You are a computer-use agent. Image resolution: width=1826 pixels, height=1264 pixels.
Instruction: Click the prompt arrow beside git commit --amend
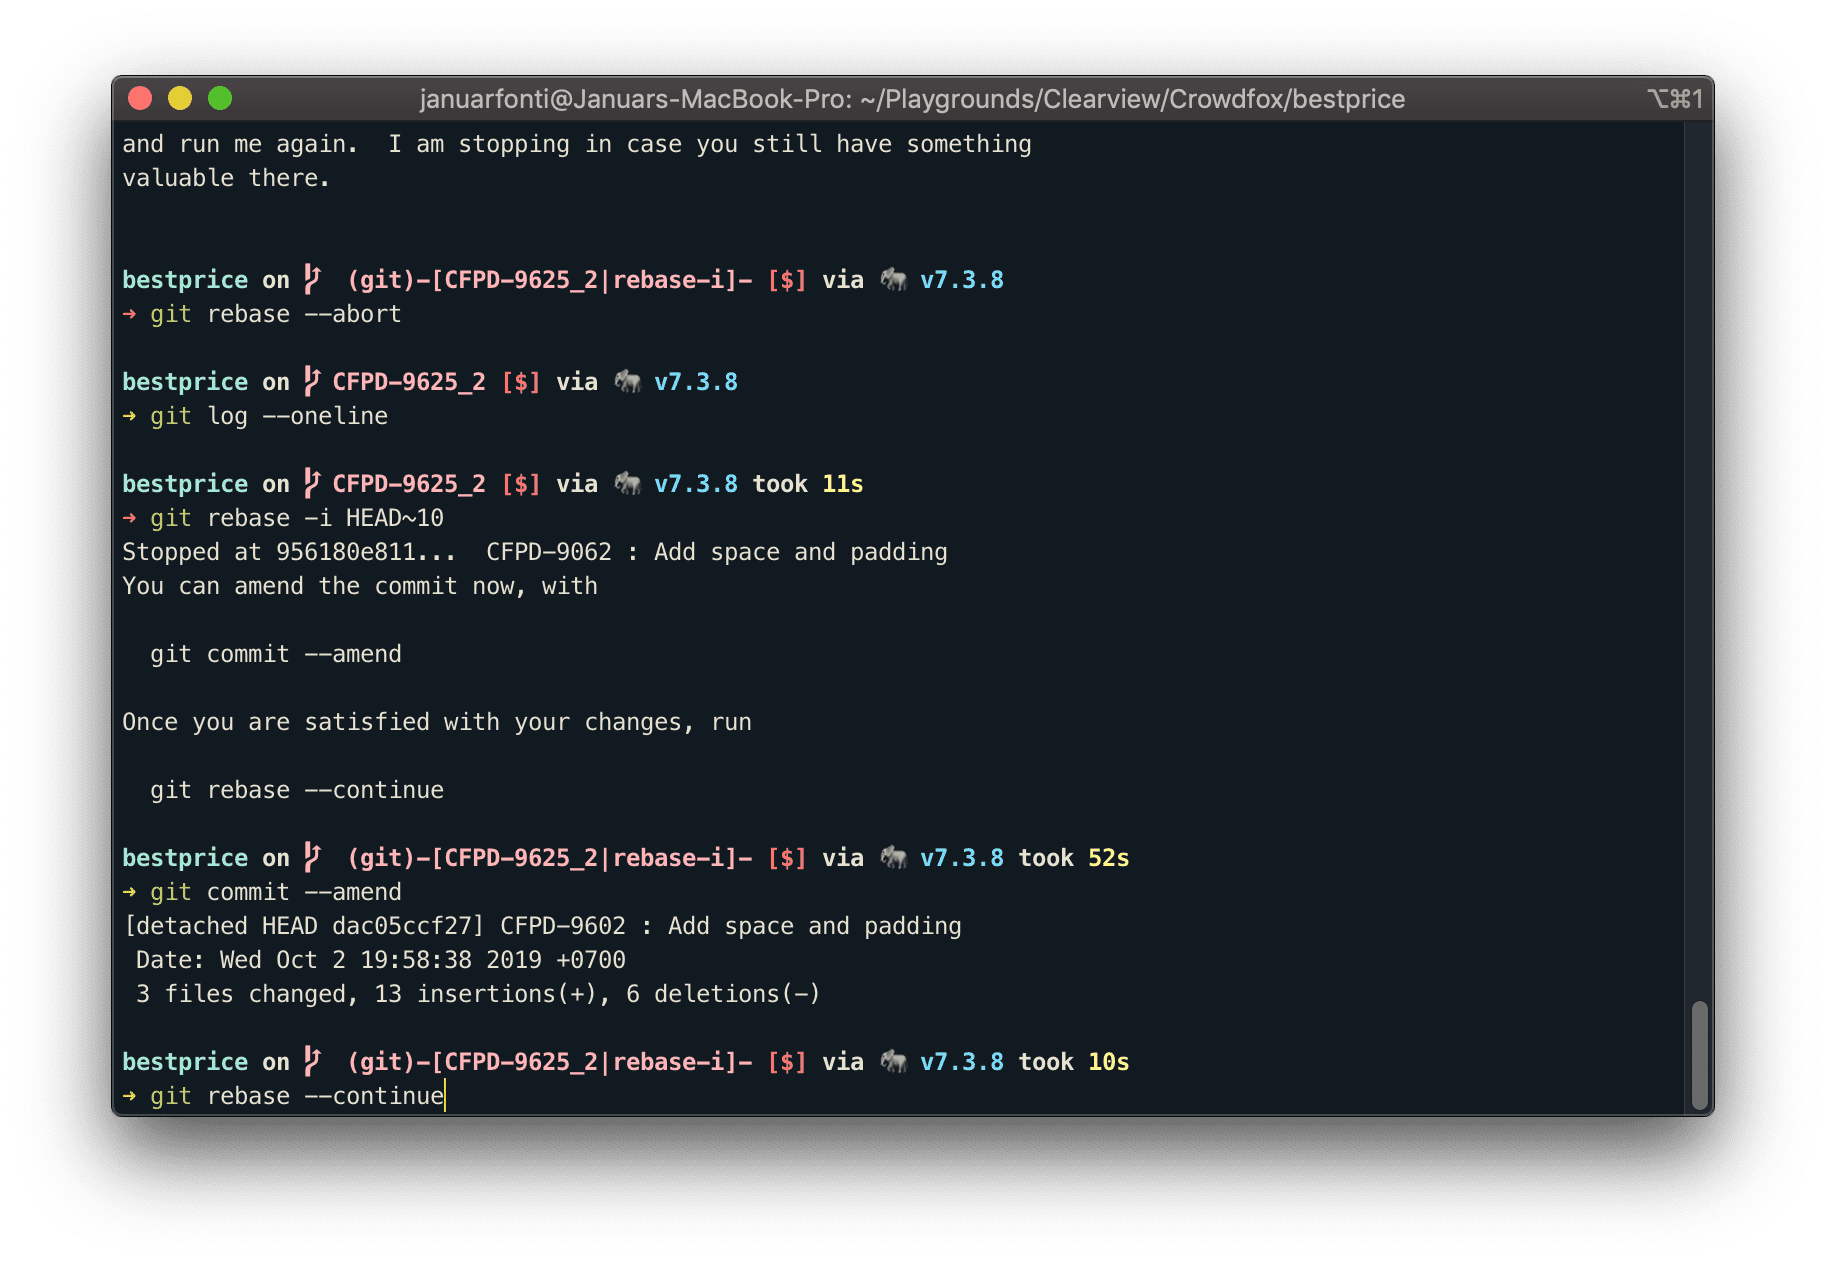[x=130, y=891]
